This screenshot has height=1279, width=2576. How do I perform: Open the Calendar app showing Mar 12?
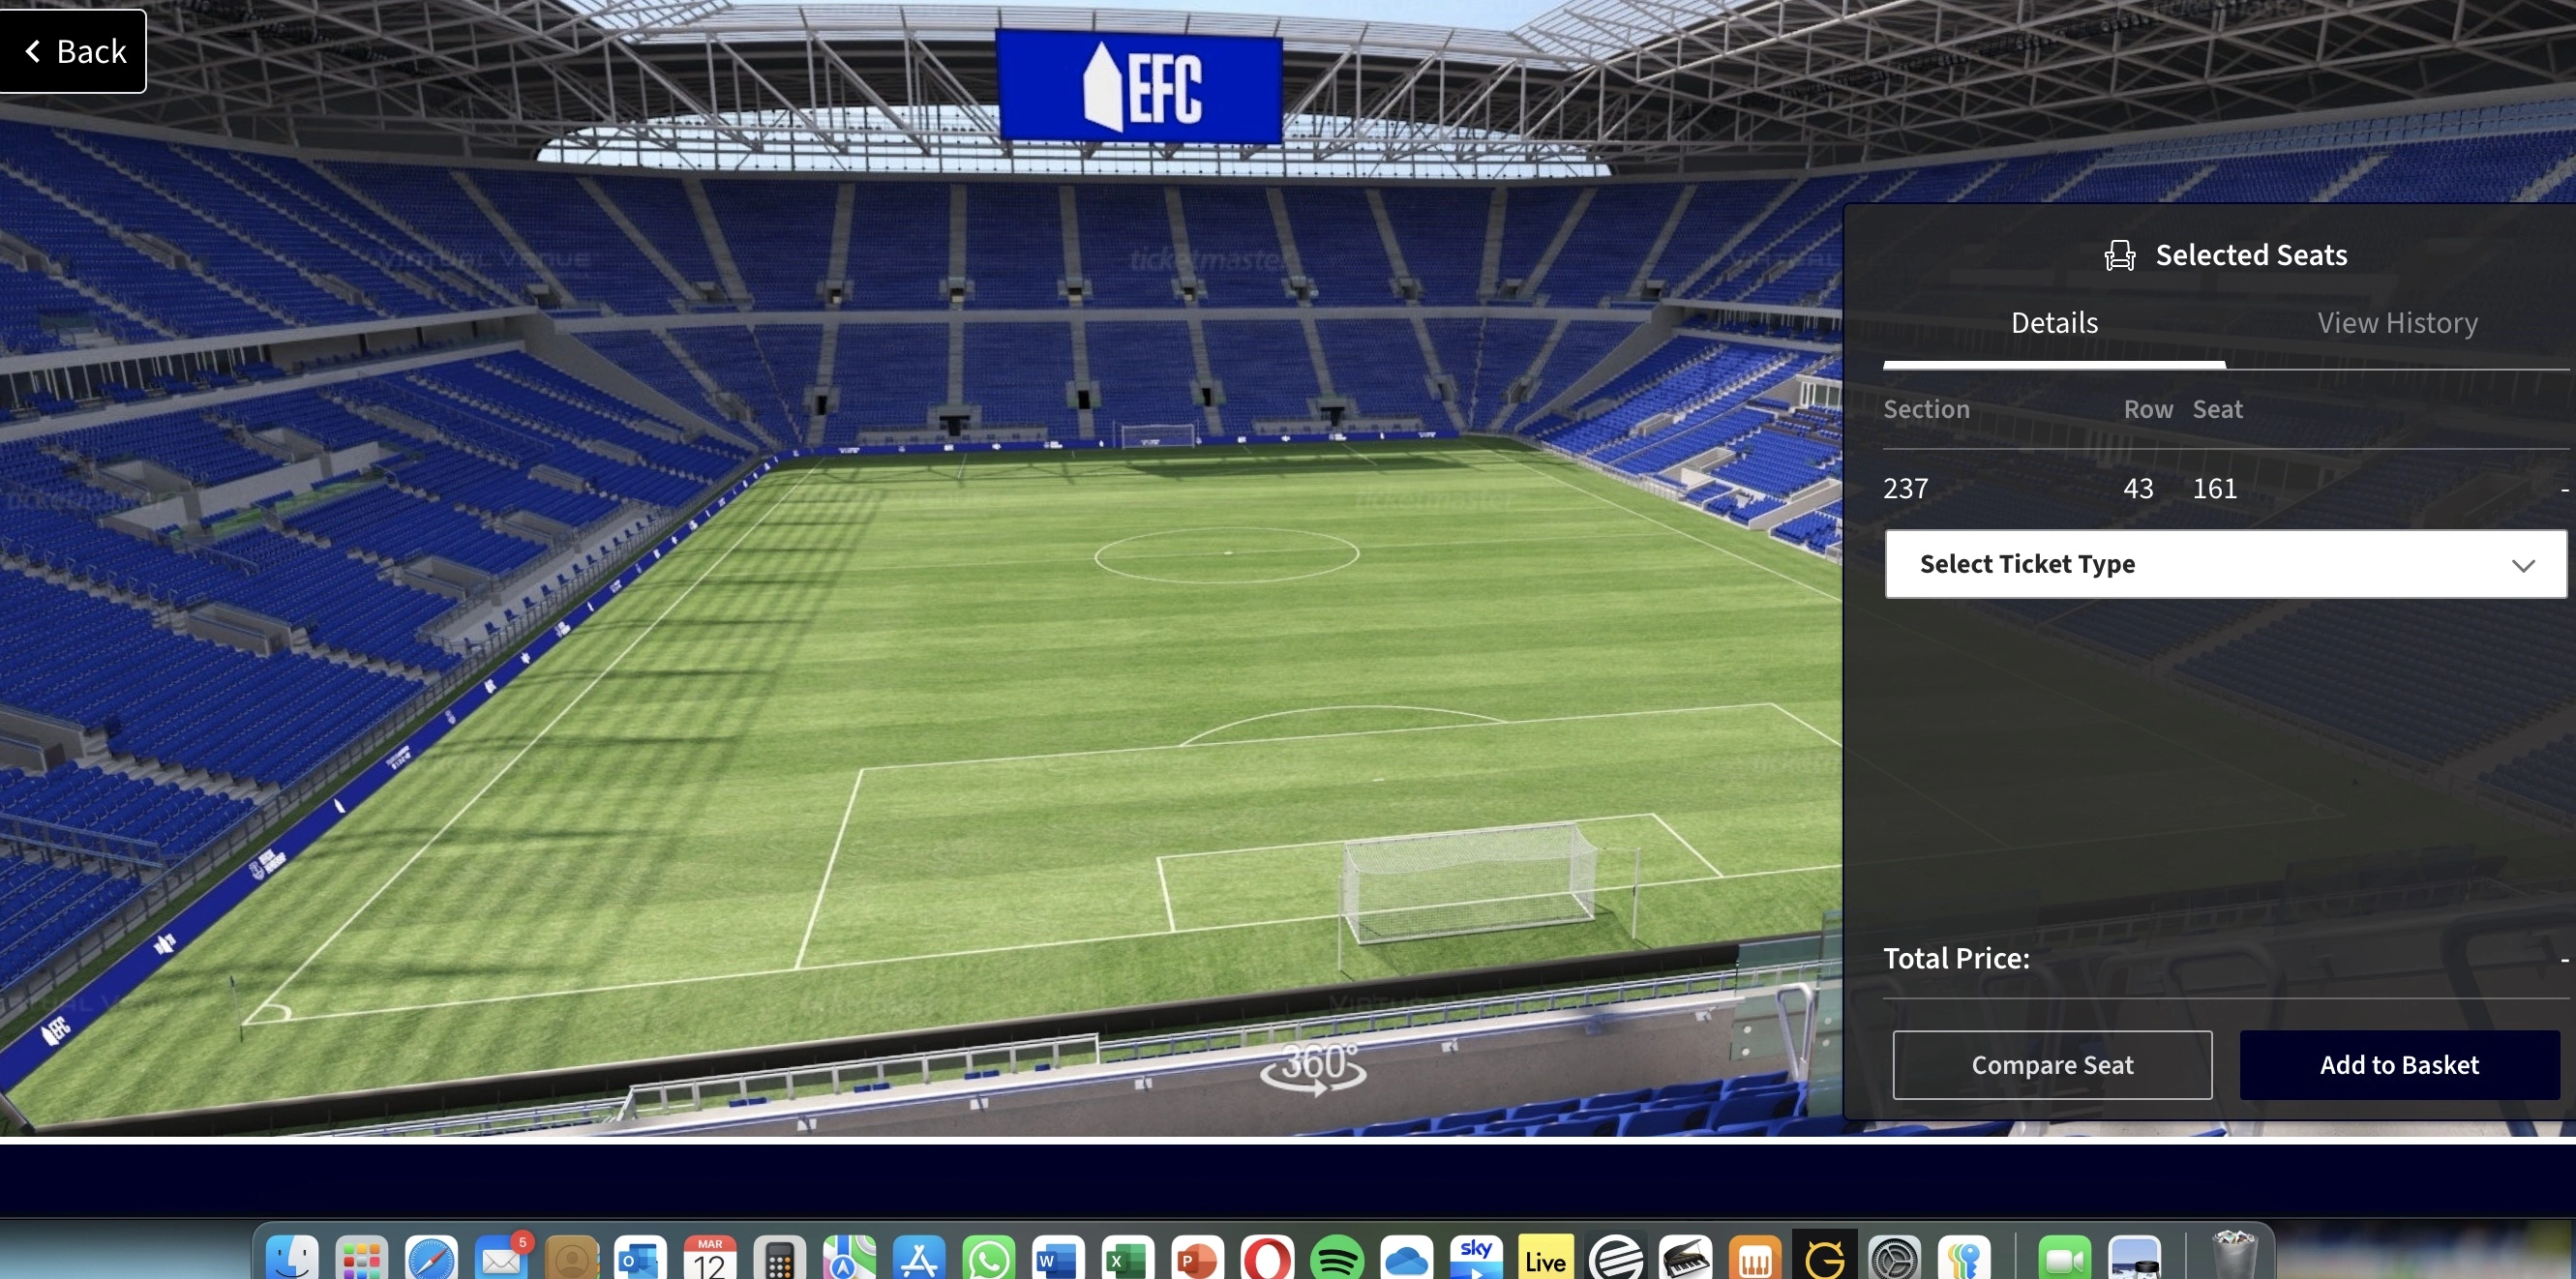point(710,1259)
